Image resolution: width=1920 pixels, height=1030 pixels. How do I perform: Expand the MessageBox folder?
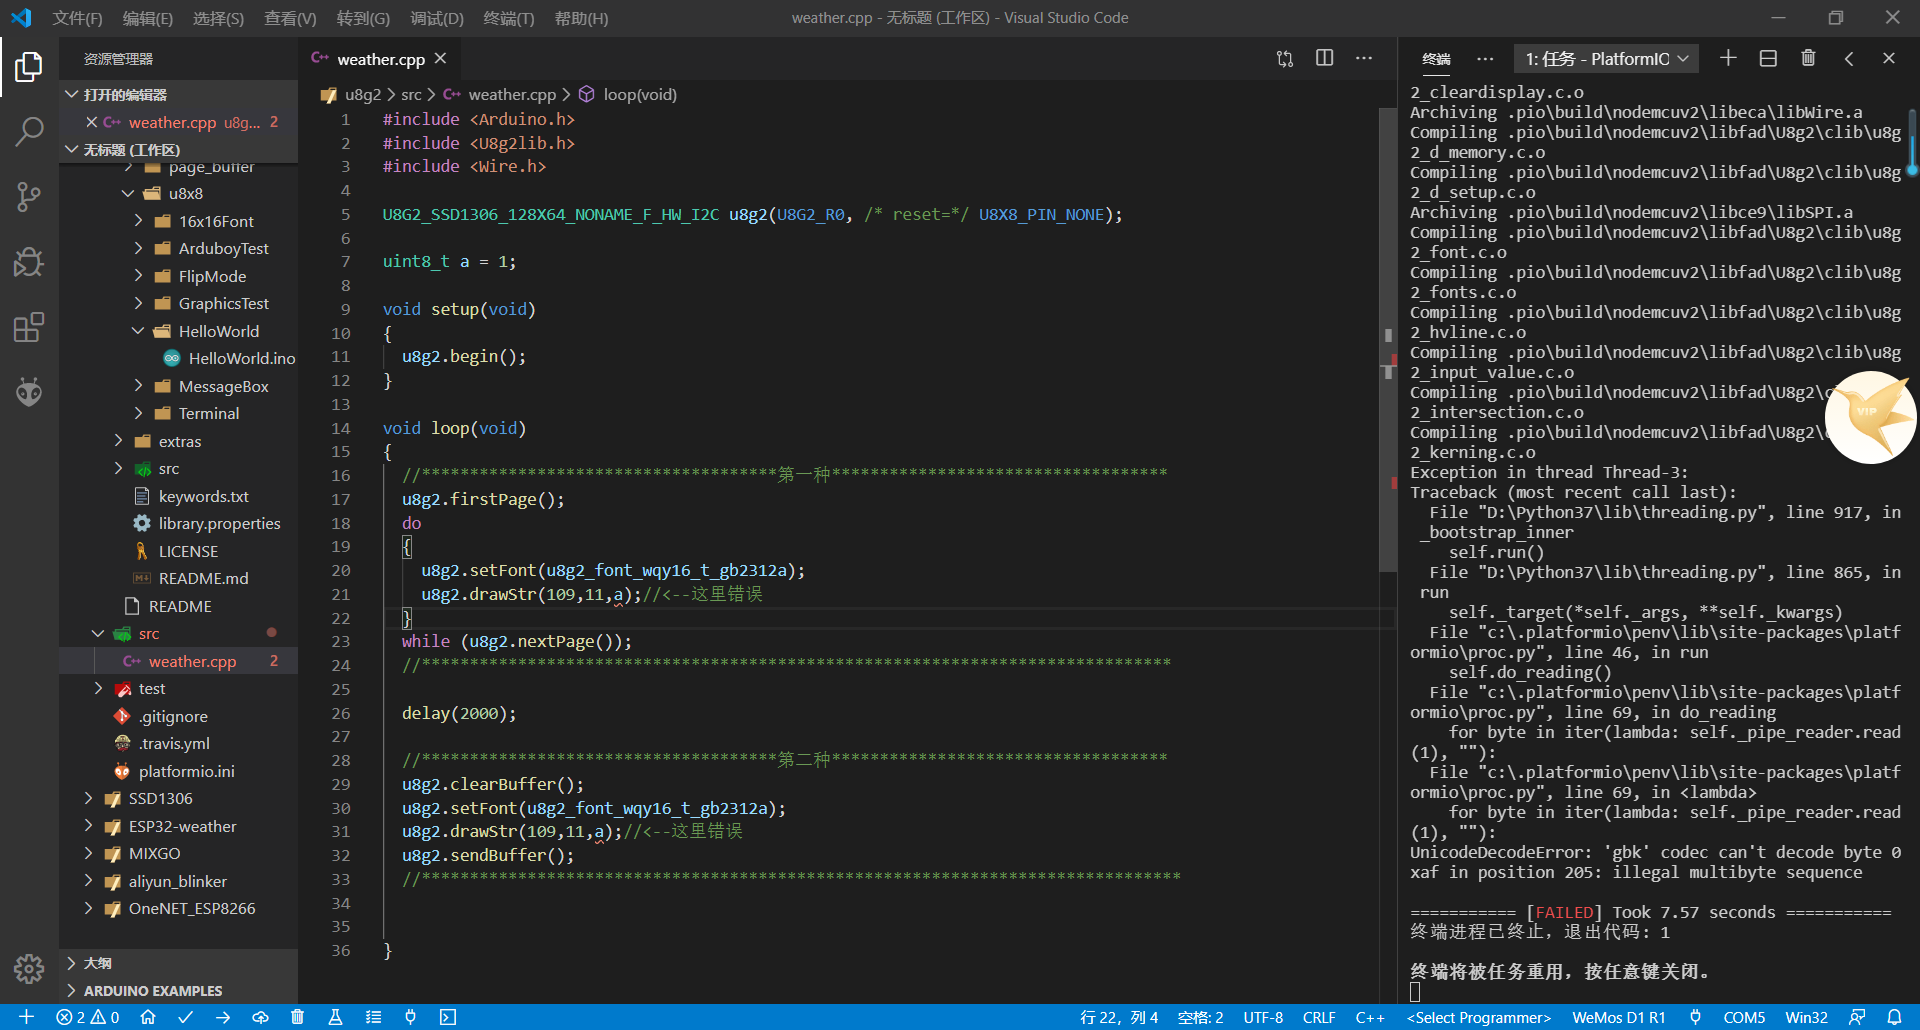point(139,386)
